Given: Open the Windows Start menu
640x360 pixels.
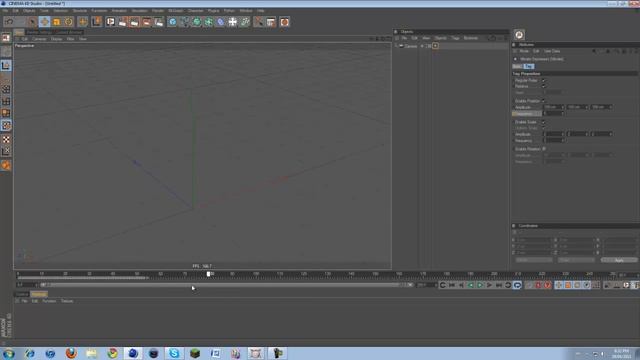Looking at the screenshot, I should 9,353.
